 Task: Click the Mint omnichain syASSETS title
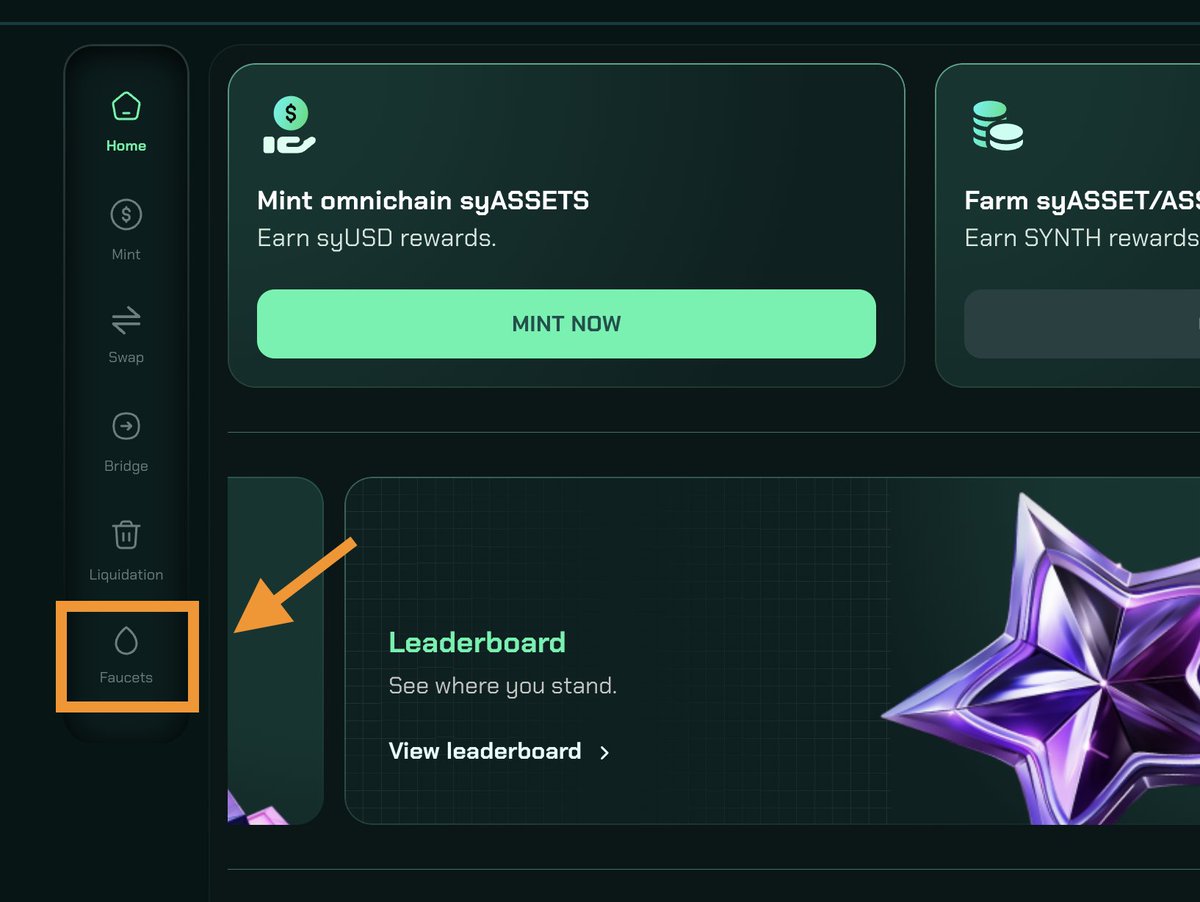point(423,201)
